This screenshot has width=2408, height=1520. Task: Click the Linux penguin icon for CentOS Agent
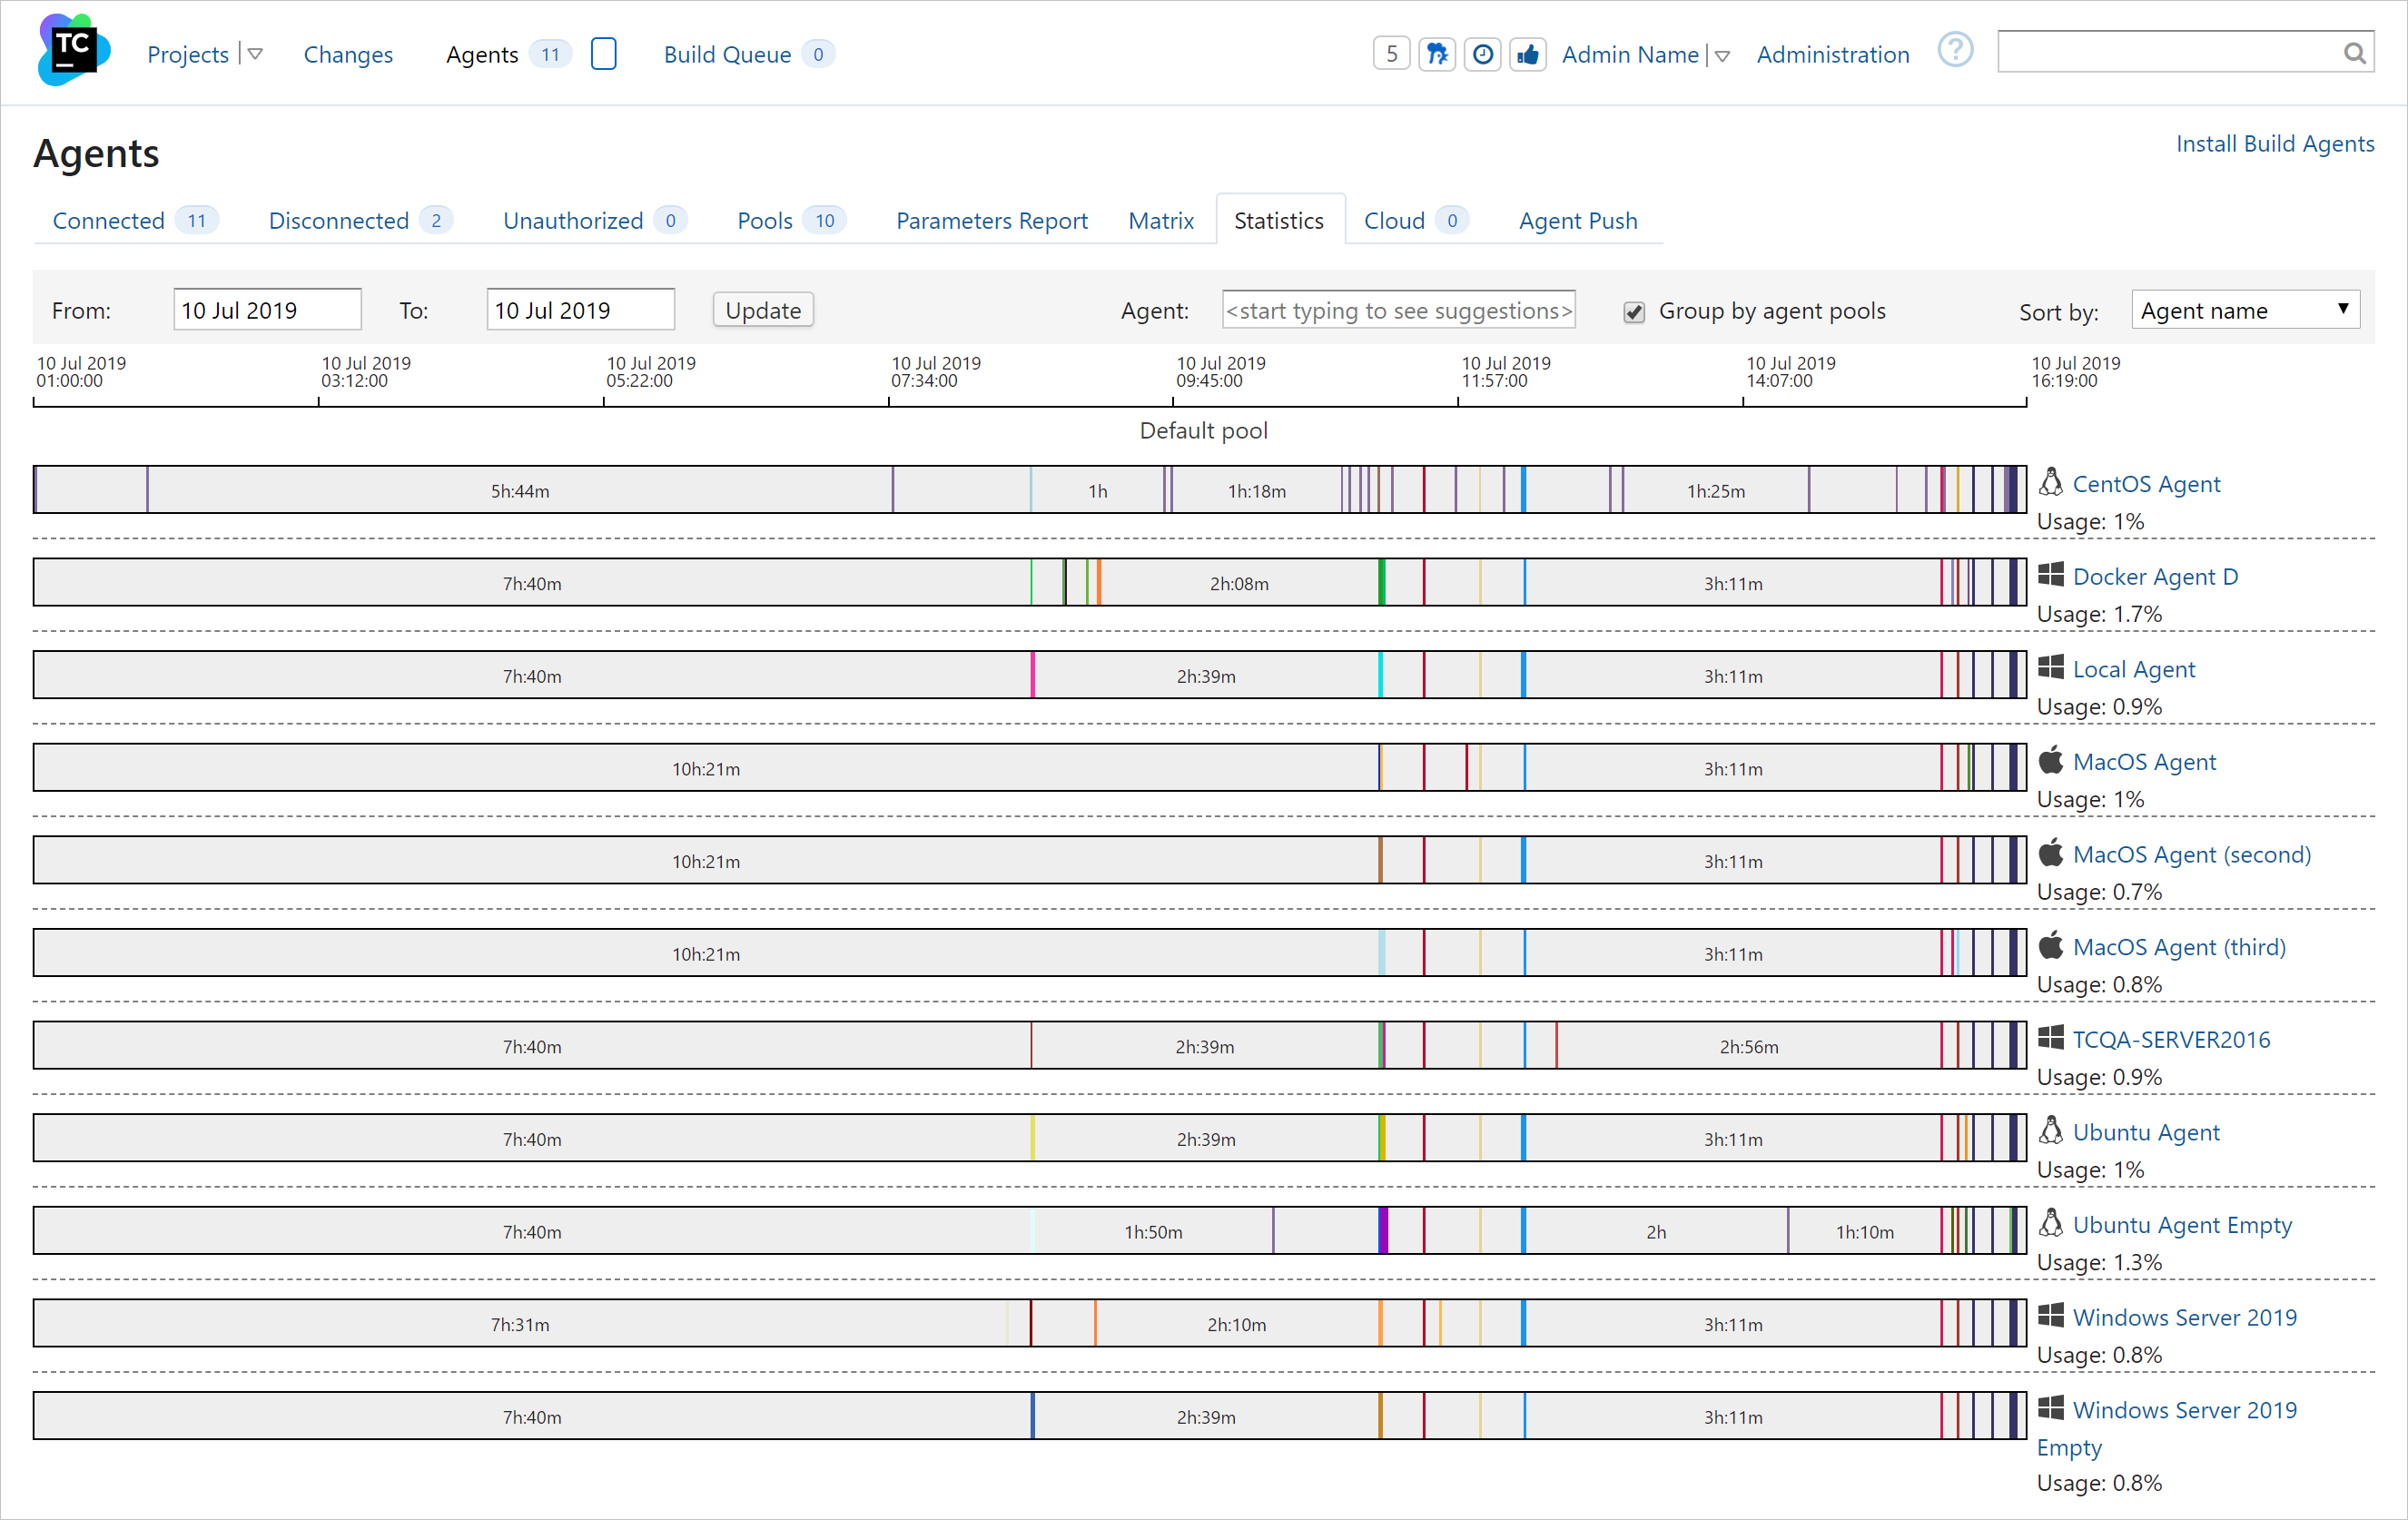tap(2050, 482)
